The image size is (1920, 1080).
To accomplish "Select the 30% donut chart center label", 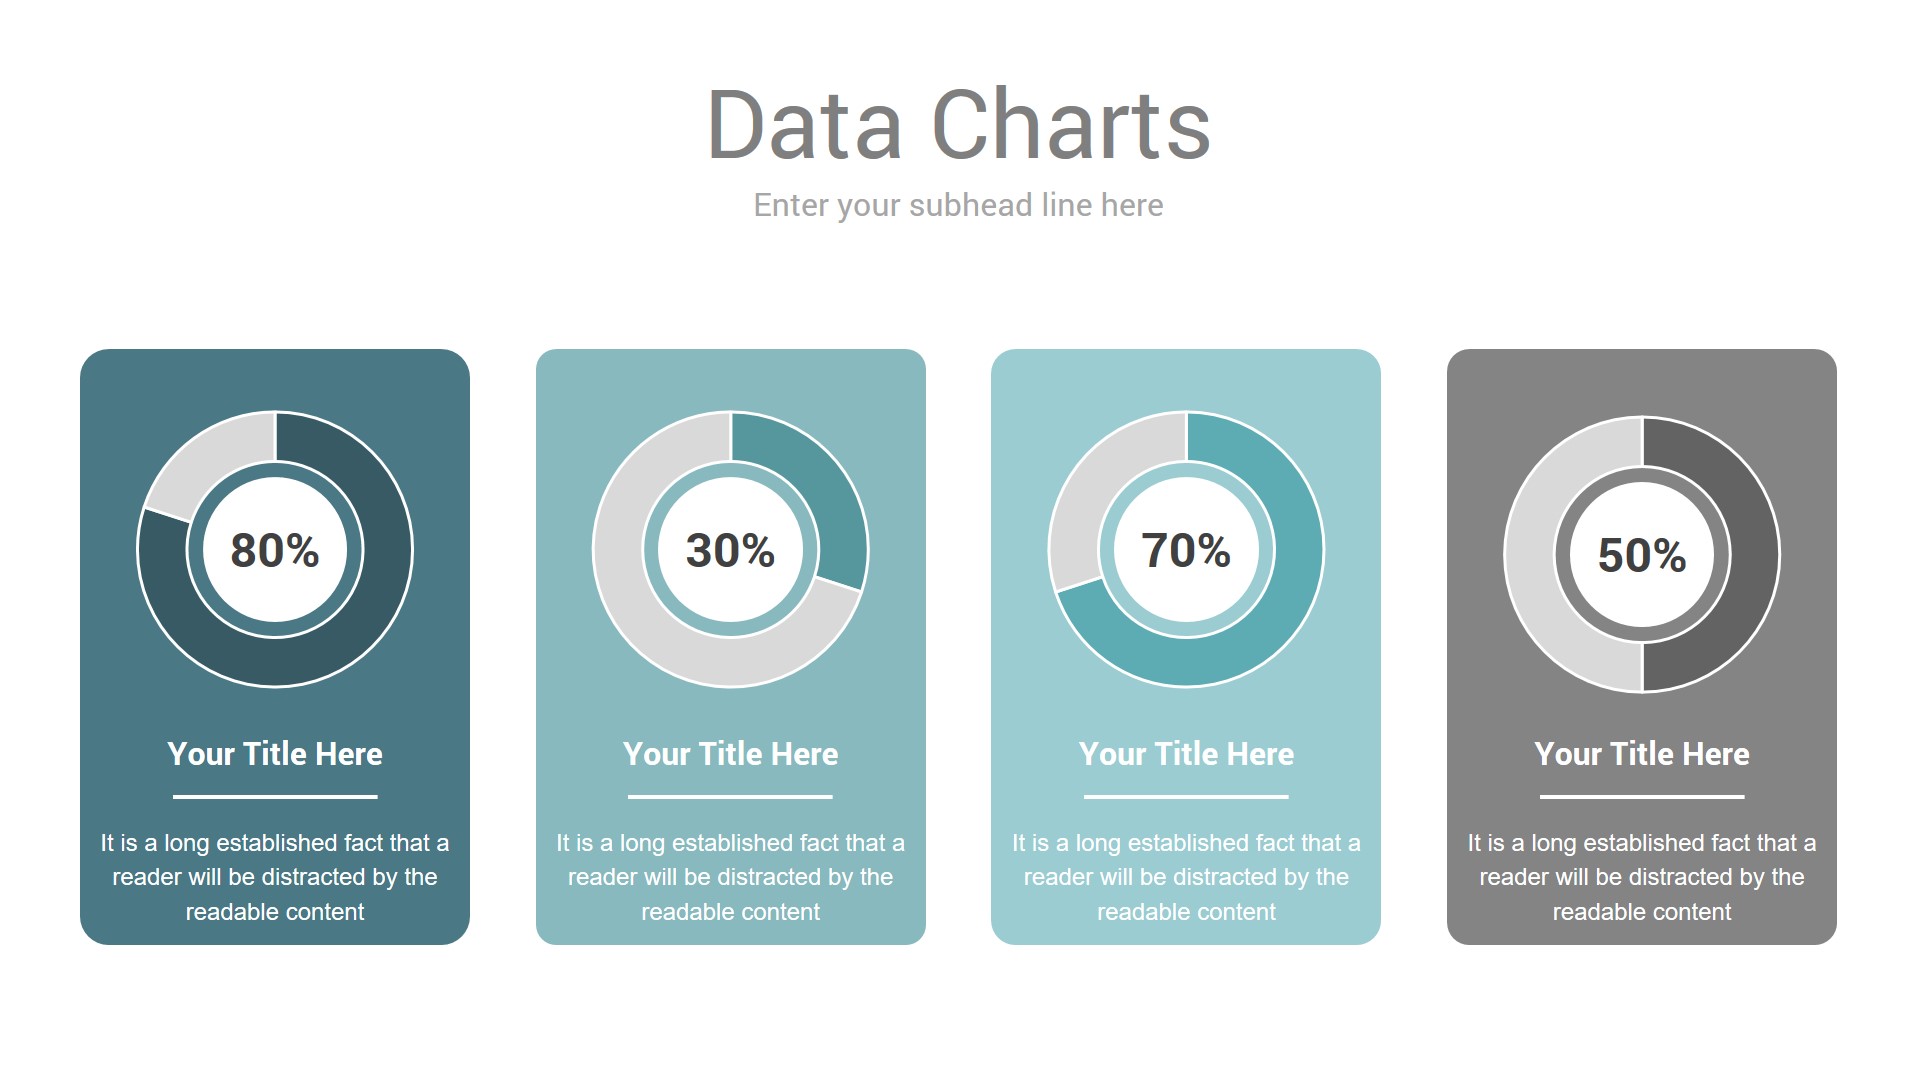I will [x=730, y=550].
